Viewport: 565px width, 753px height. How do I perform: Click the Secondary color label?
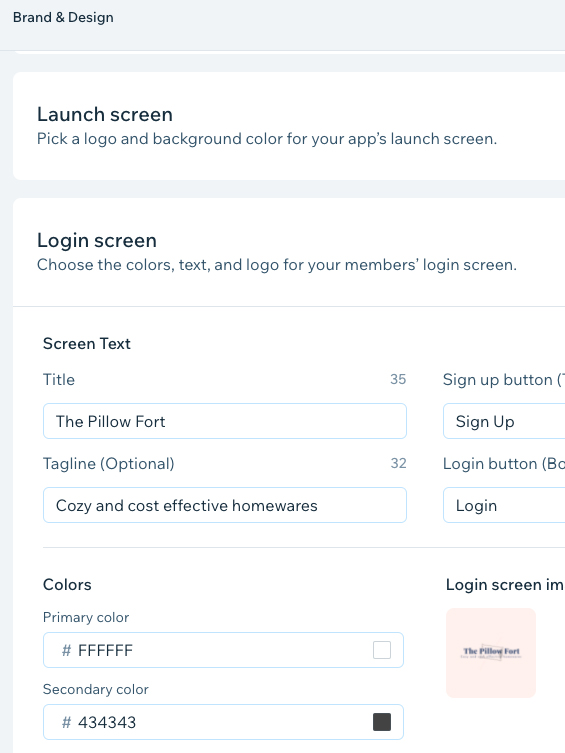click(96, 689)
